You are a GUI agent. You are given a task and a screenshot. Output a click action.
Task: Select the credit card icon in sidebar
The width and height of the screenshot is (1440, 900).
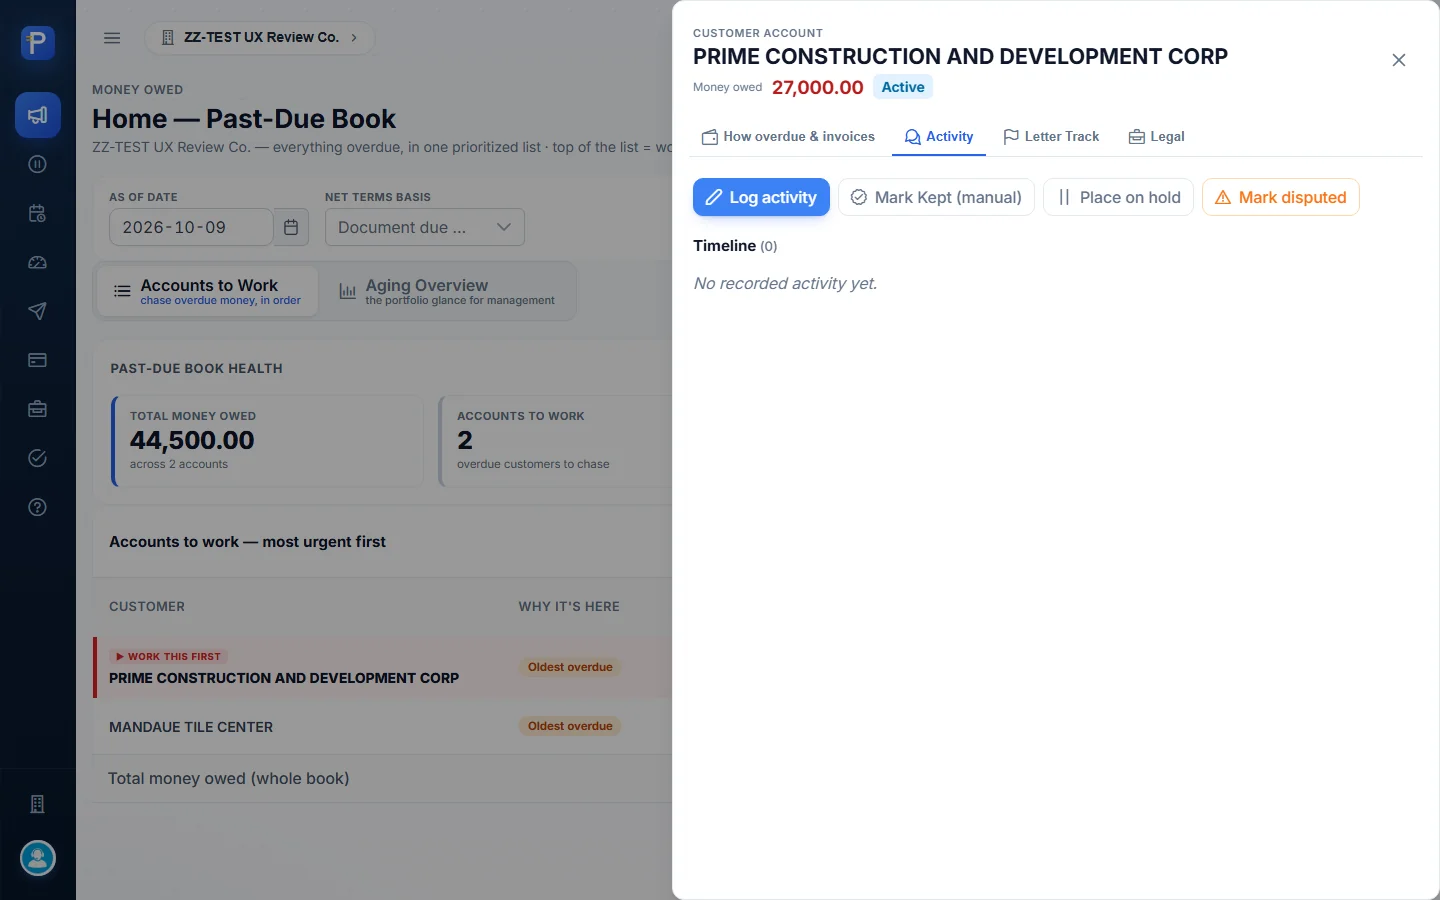pyautogui.click(x=38, y=360)
